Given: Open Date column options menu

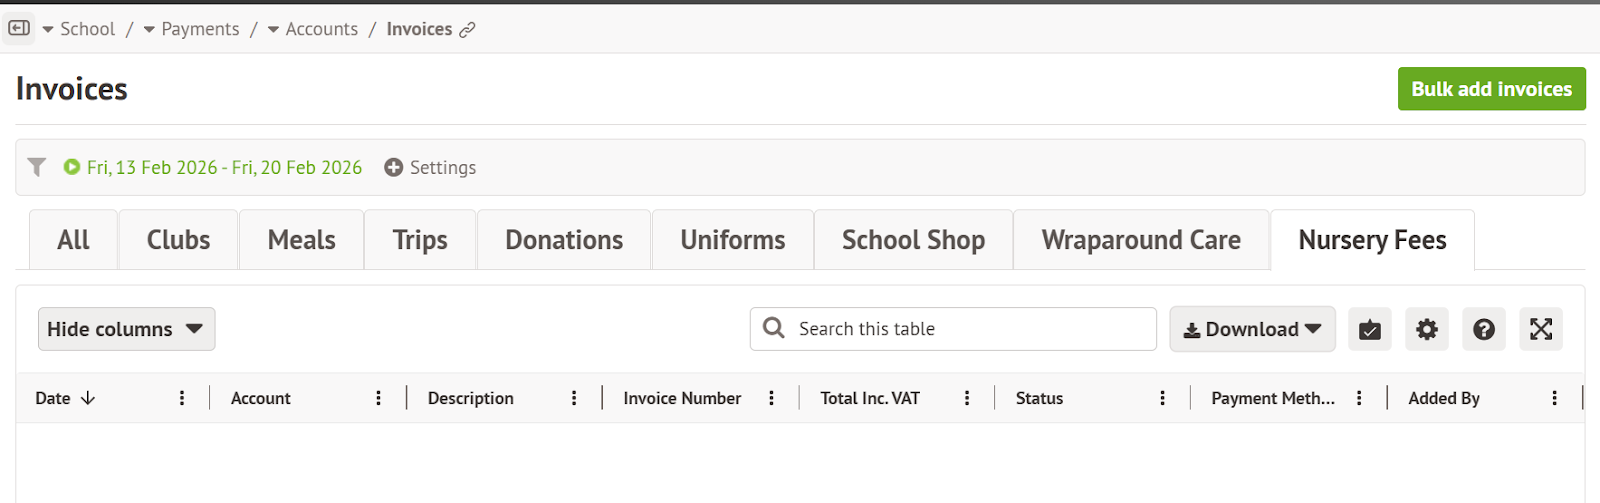Looking at the screenshot, I should pyautogui.click(x=181, y=398).
